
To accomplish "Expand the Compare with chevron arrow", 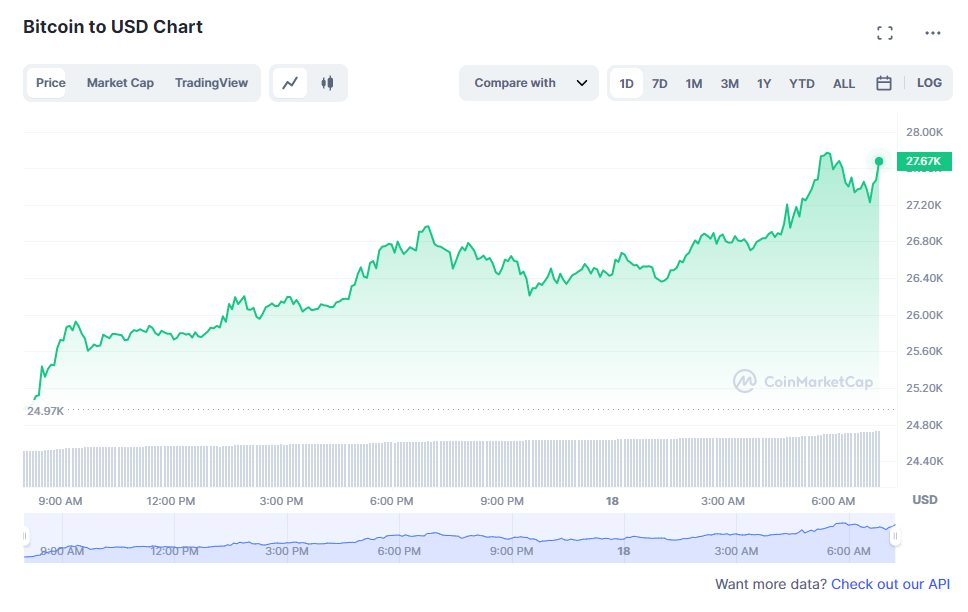I will coord(585,84).
